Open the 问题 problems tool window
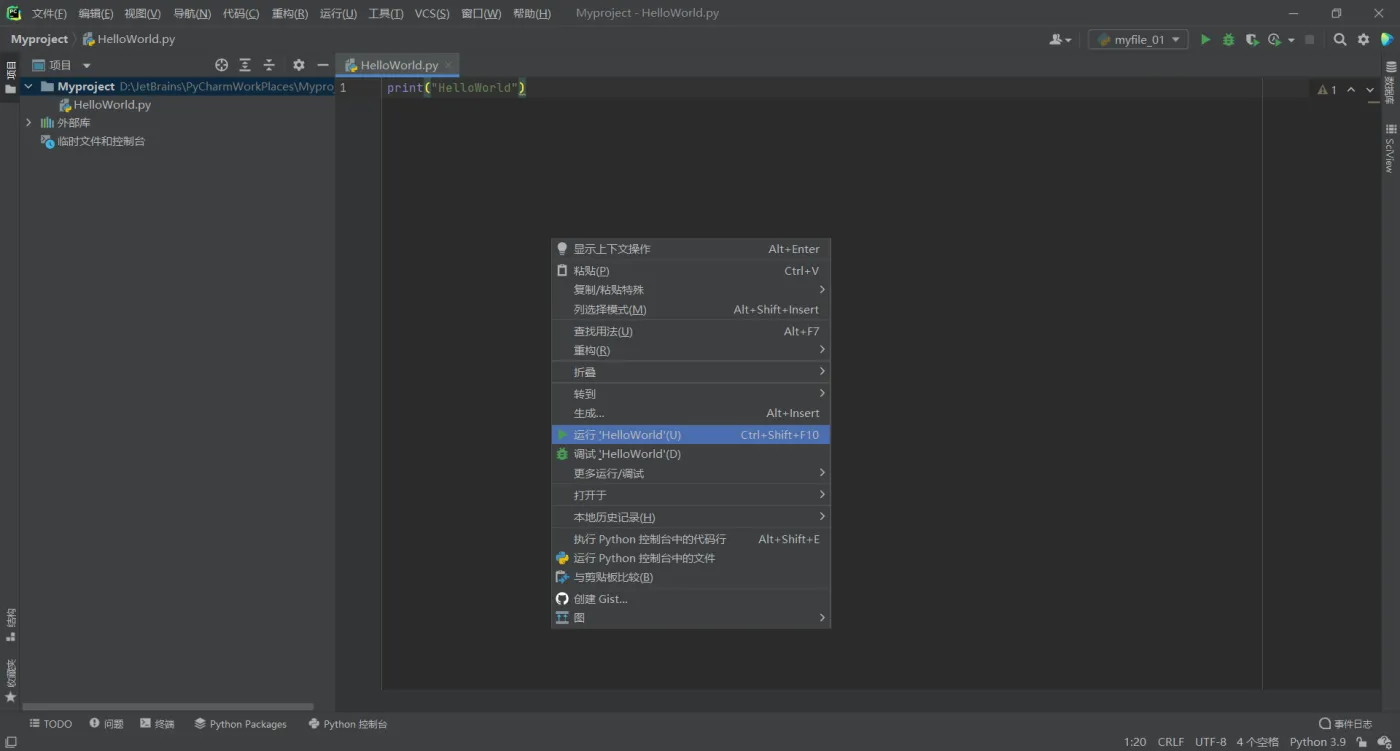This screenshot has width=1400, height=751. pyautogui.click(x=107, y=724)
